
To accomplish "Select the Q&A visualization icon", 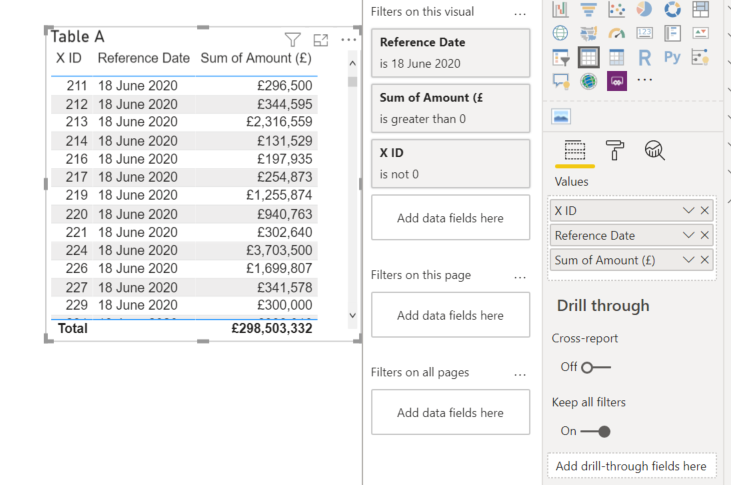I will (x=561, y=82).
